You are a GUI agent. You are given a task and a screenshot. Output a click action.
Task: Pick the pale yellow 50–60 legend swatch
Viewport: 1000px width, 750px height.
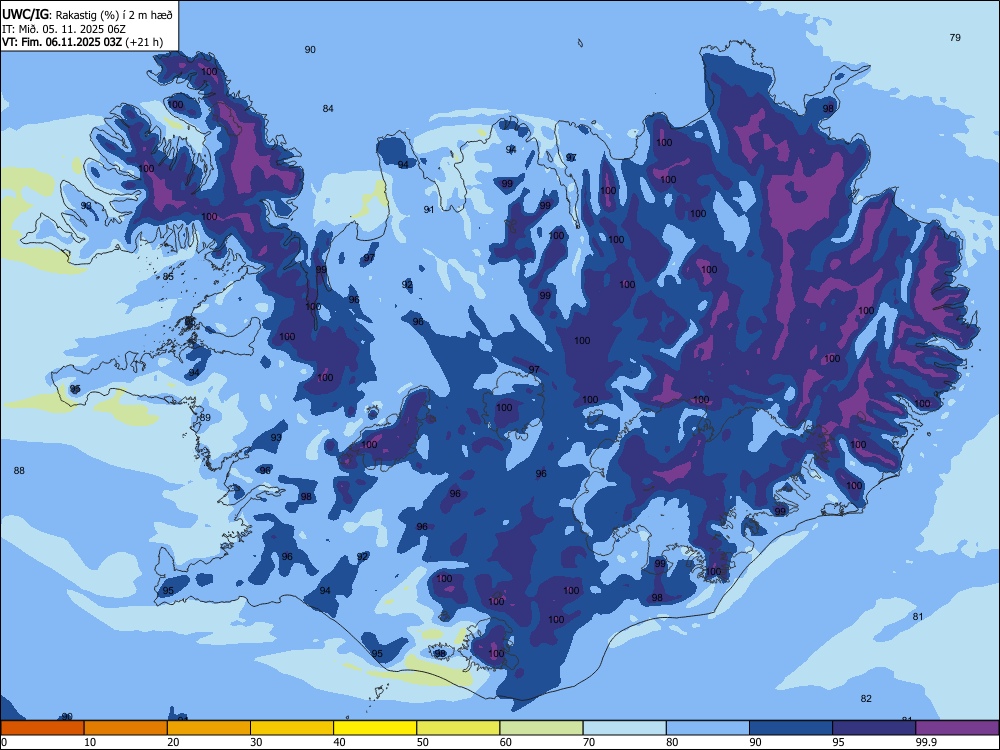click(458, 728)
